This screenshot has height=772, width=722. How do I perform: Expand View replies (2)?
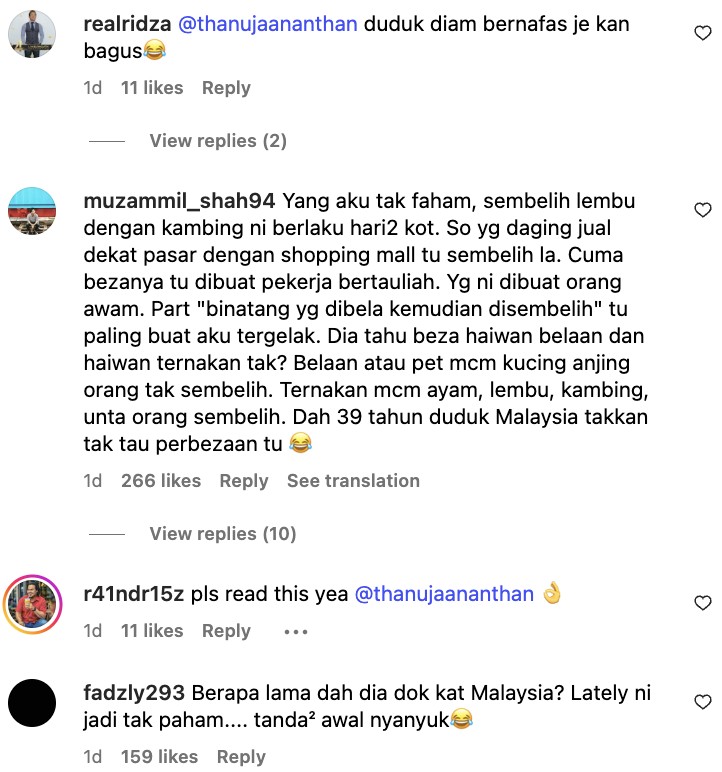point(218,141)
